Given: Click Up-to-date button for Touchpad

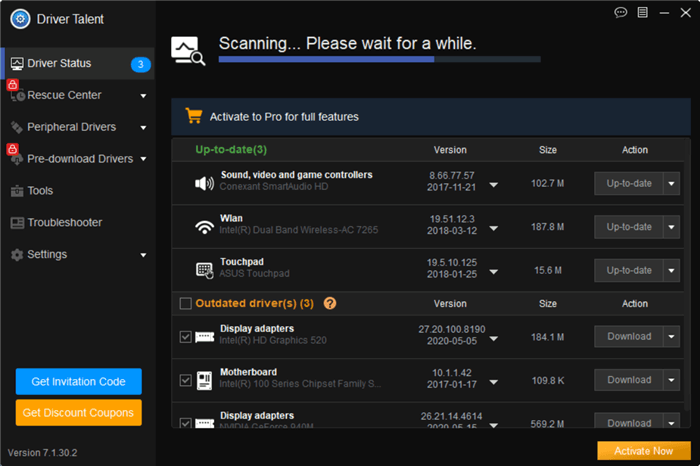Looking at the screenshot, I should coord(629,270).
